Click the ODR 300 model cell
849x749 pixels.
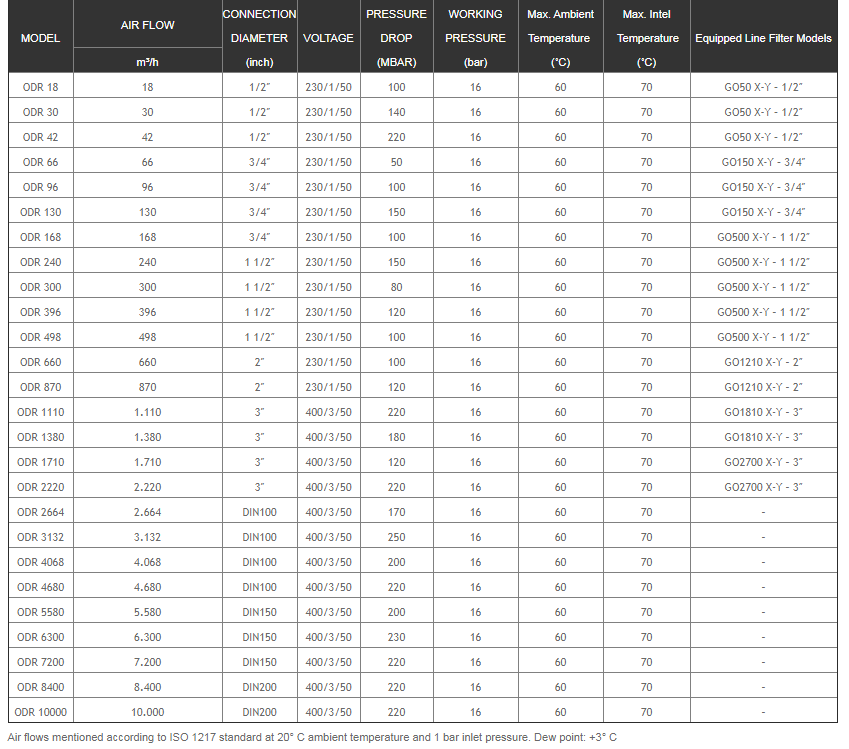coord(40,287)
